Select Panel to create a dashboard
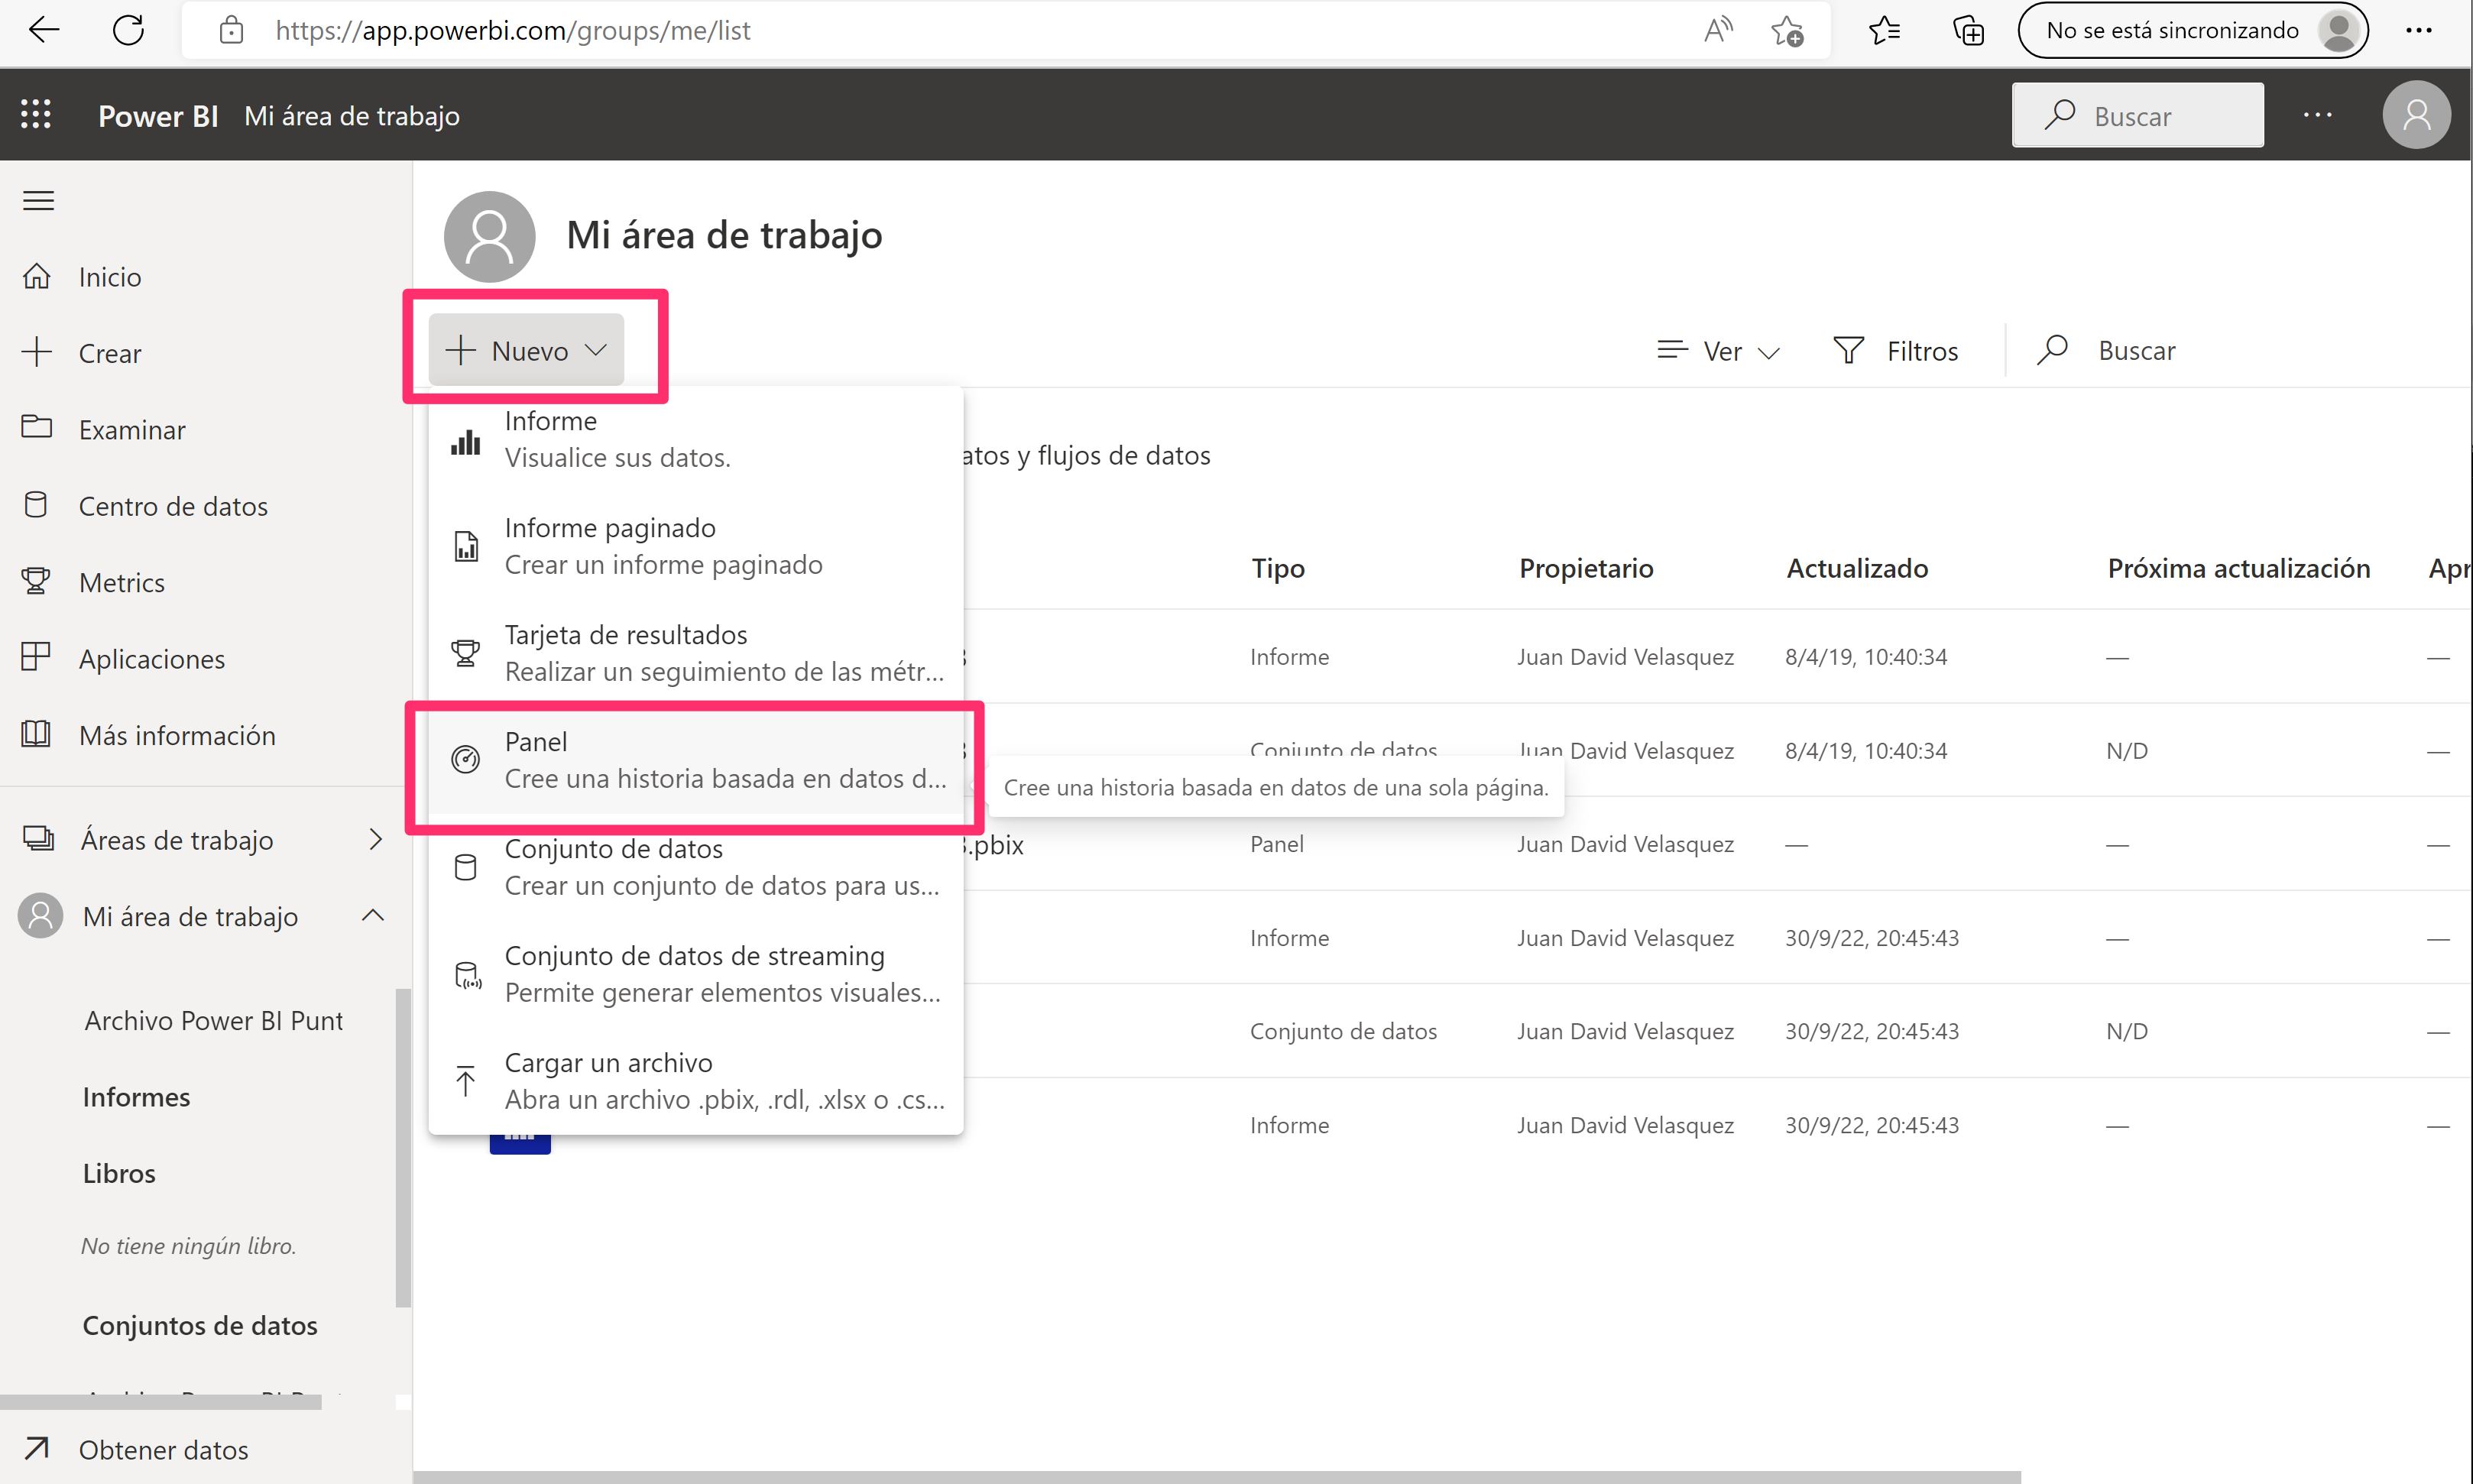The height and width of the screenshot is (1484, 2473). pyautogui.click(x=696, y=760)
